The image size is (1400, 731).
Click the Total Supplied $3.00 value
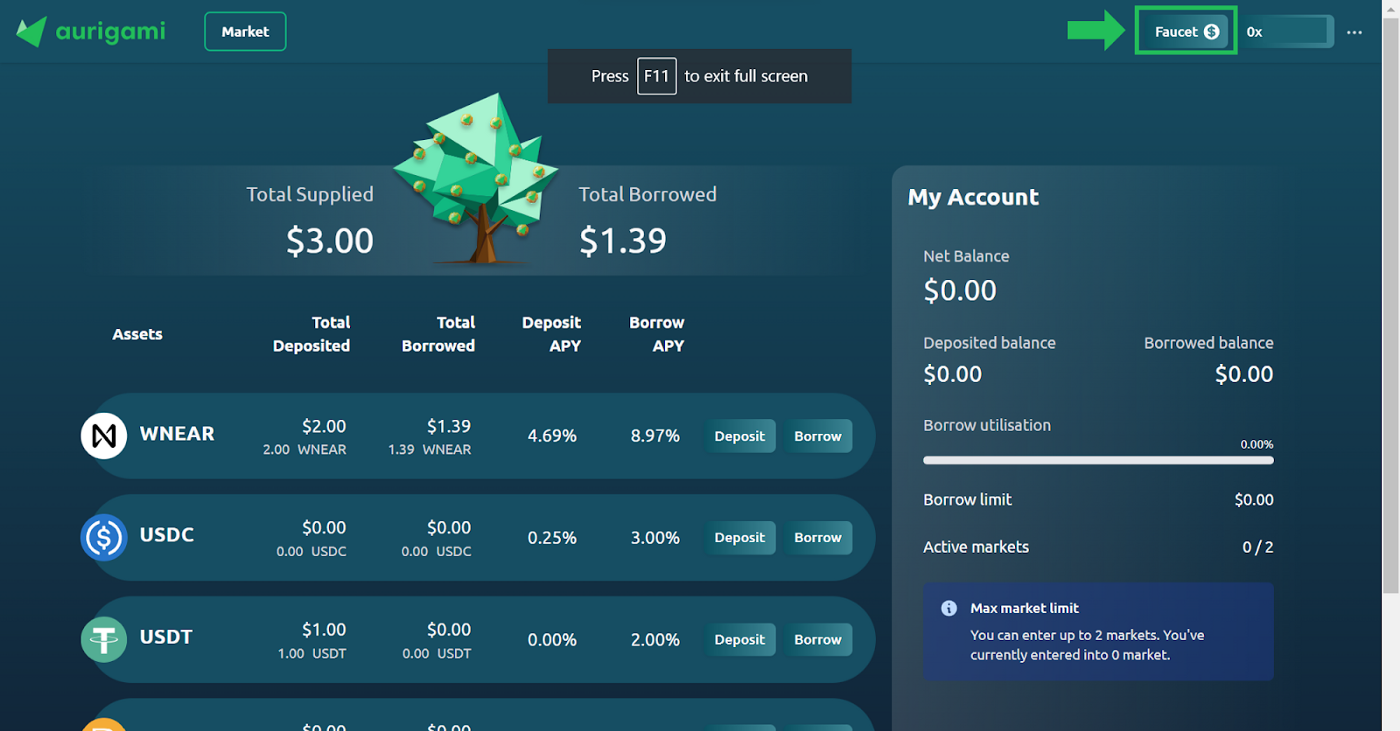pos(329,240)
